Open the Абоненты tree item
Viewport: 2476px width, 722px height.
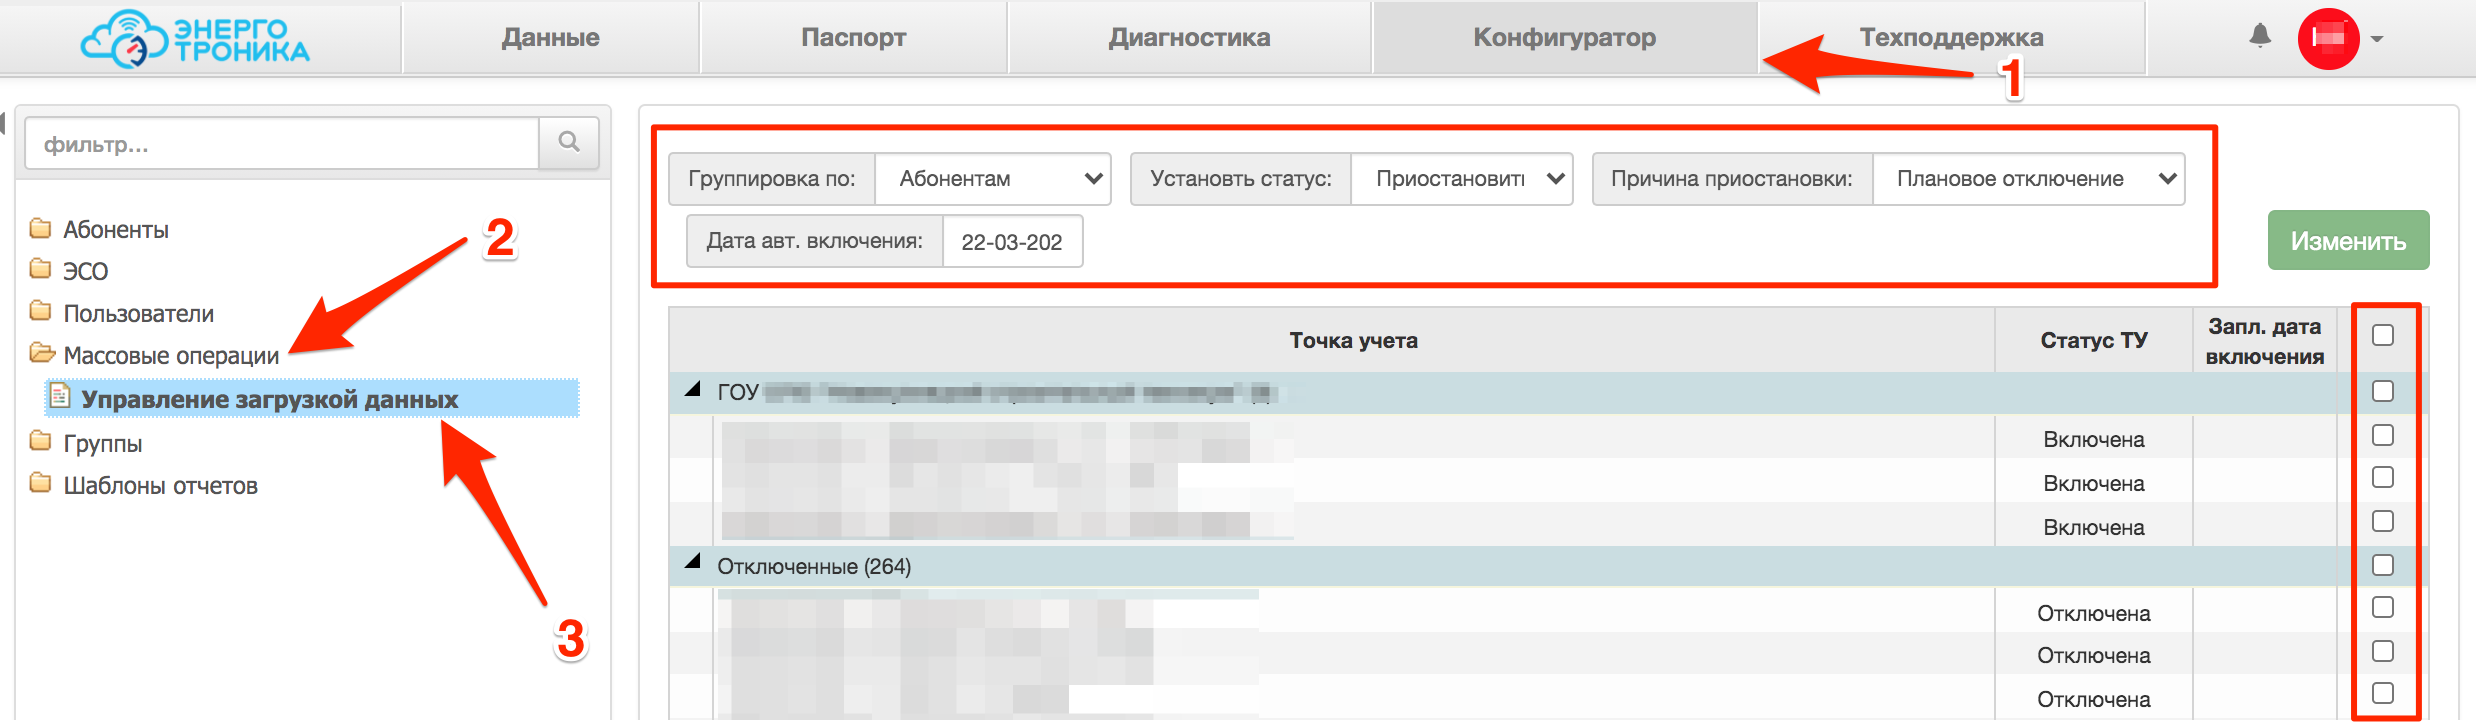[116, 229]
